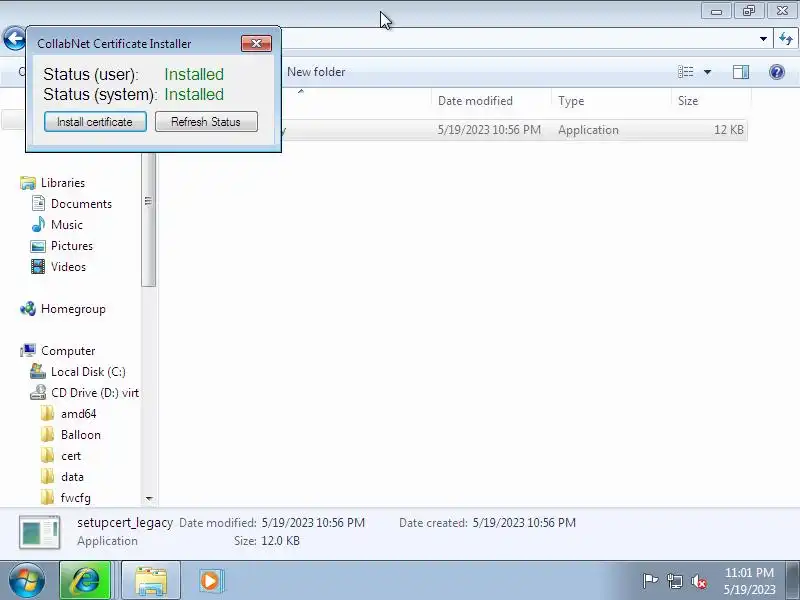Open the amd64 folder
Image resolution: width=800 pixels, height=600 pixels.
[x=79, y=414]
